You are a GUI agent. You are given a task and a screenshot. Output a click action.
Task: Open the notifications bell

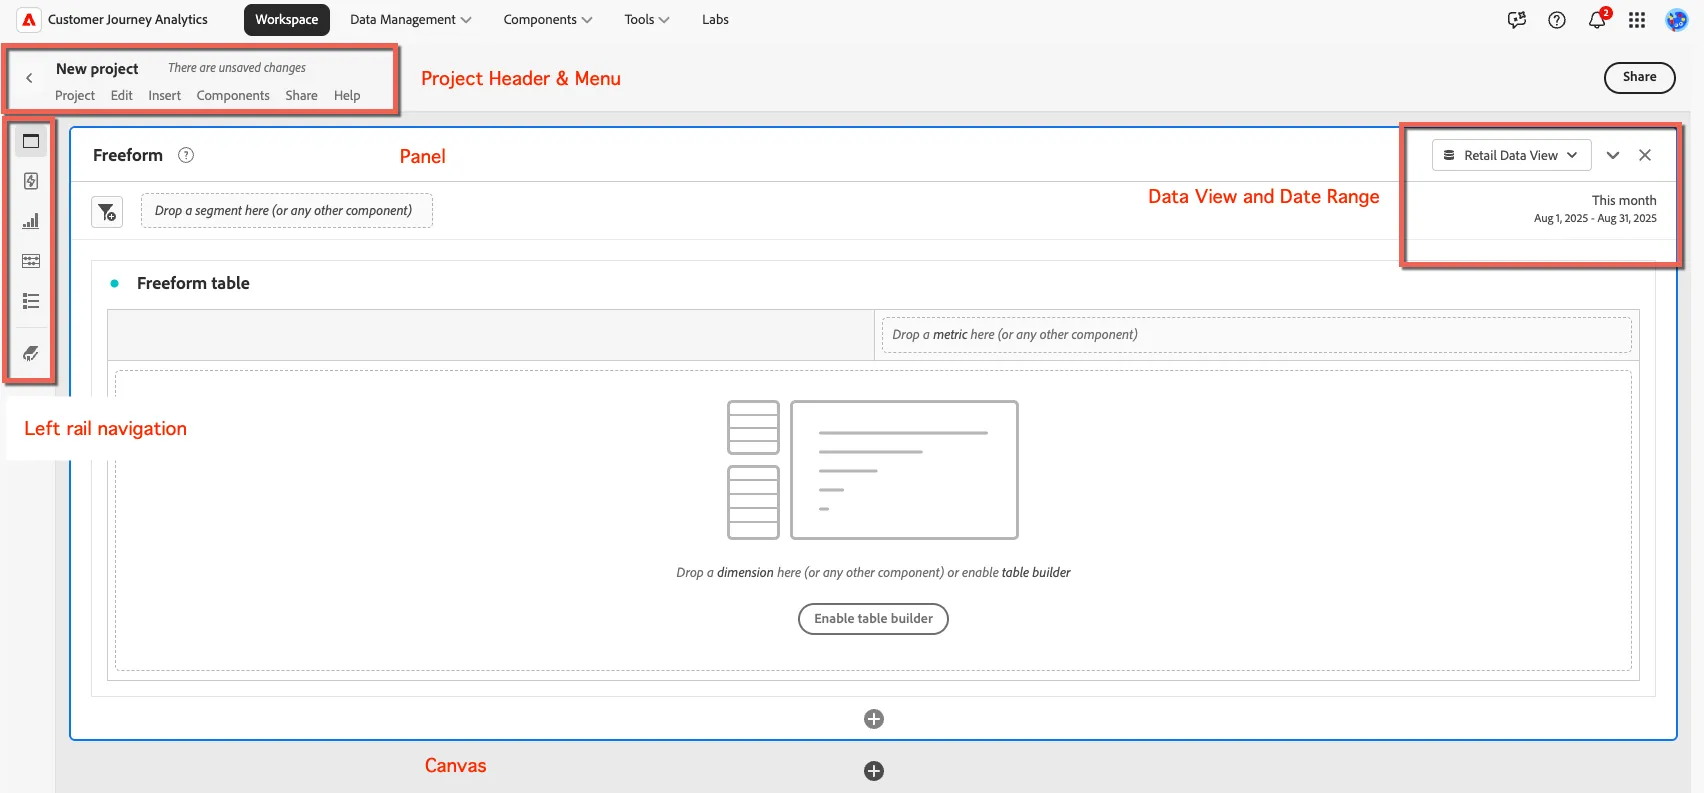[x=1597, y=19]
